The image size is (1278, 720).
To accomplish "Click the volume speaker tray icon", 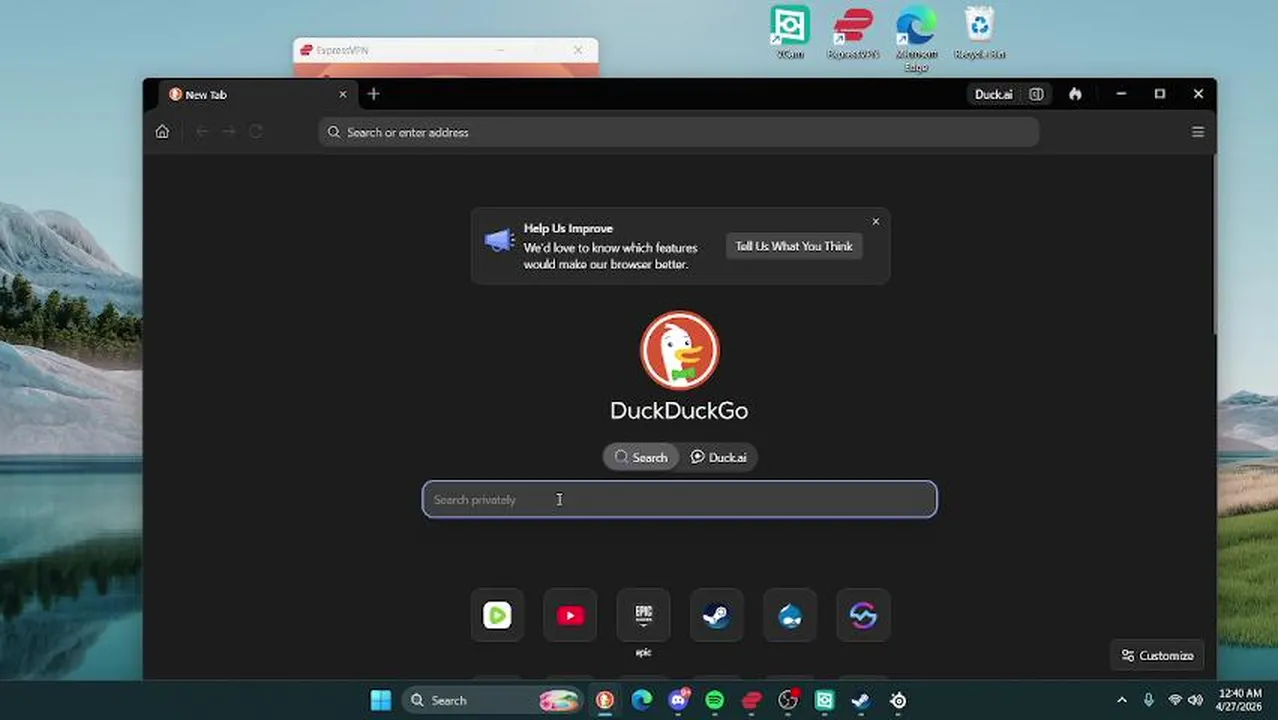I will (1195, 700).
